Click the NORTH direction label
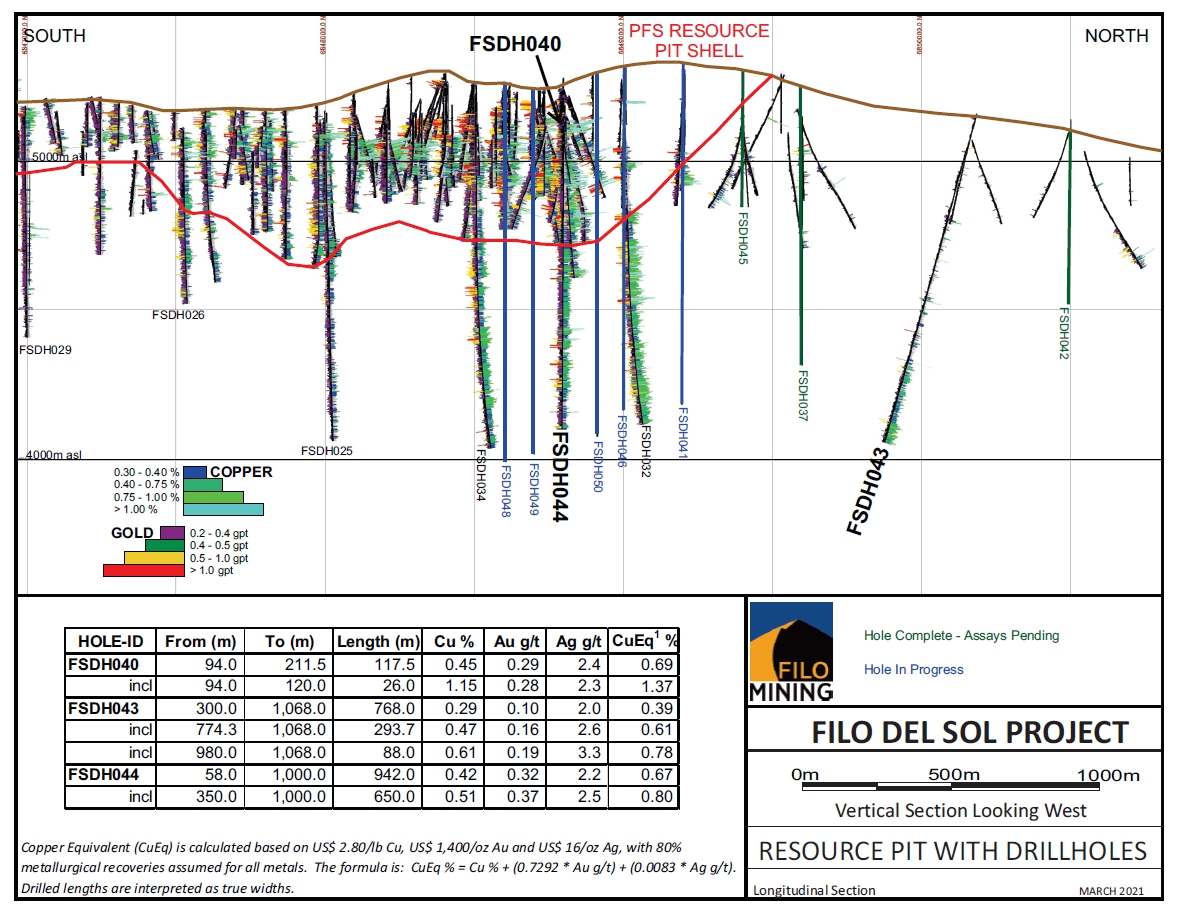Viewport: 1181px width, 913px height. [1116, 36]
